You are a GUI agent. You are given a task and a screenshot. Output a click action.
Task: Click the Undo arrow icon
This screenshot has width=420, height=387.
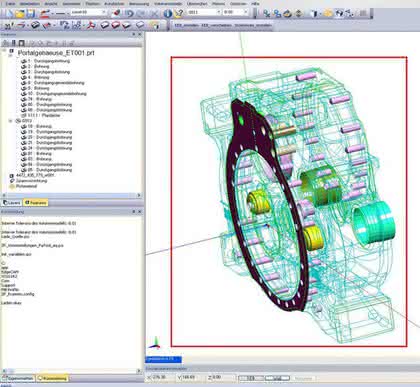[x=129, y=13]
